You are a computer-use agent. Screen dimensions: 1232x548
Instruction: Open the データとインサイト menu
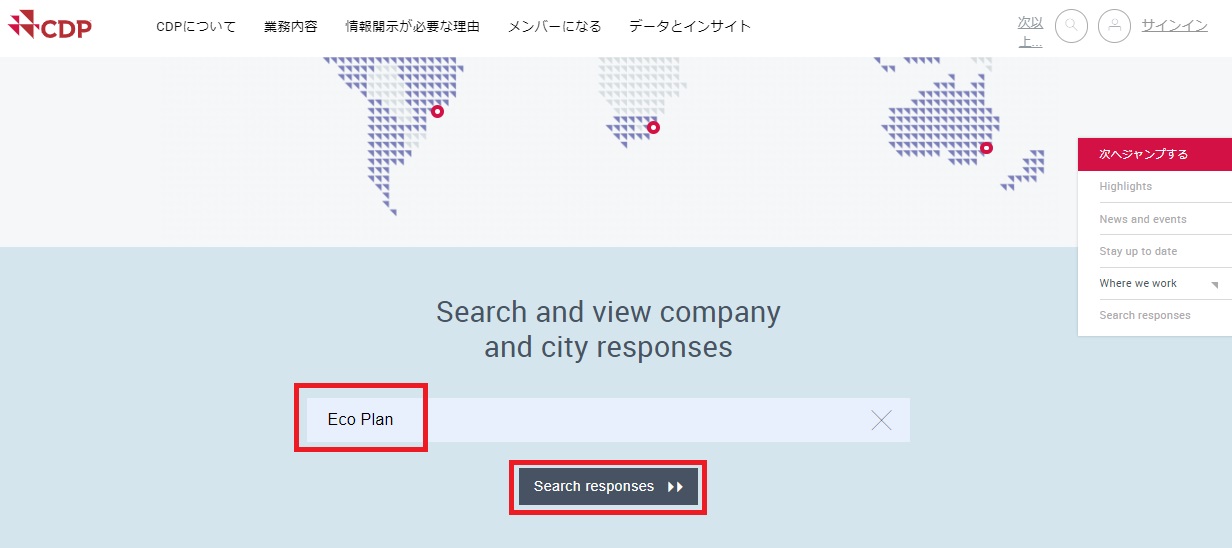pos(690,27)
